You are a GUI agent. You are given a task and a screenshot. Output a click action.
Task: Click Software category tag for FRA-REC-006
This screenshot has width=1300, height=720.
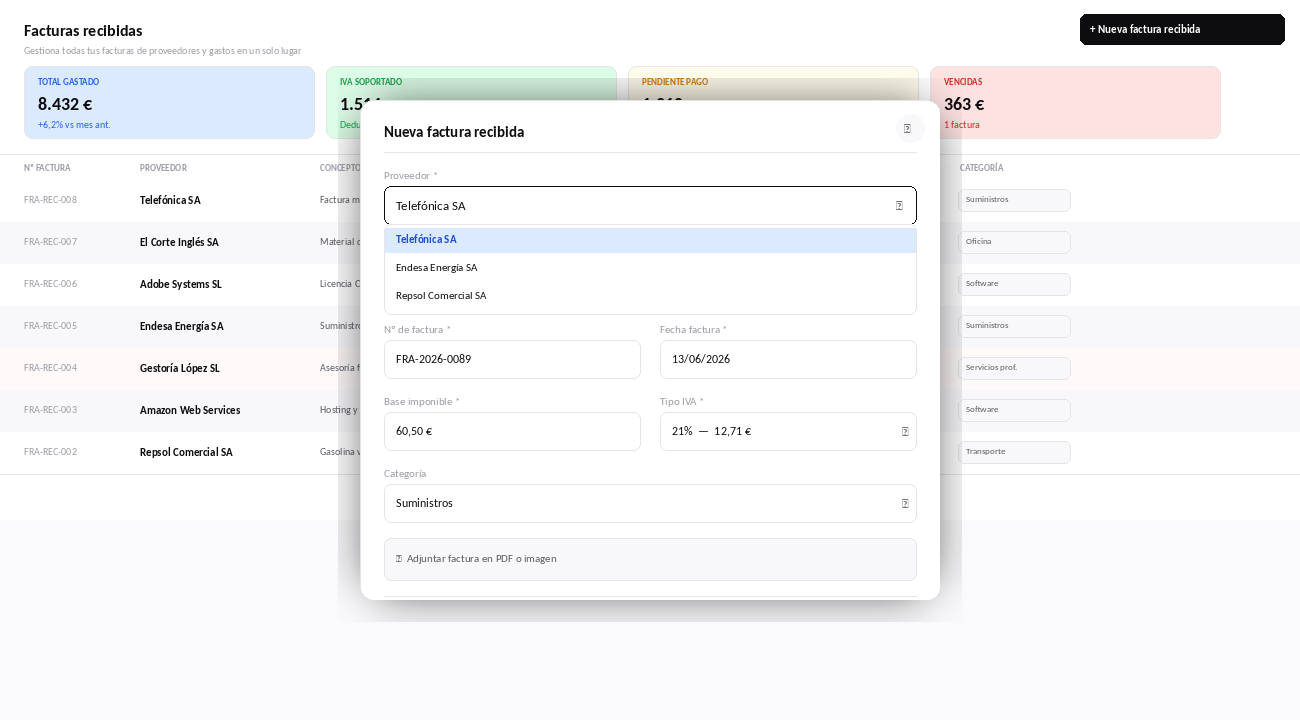(x=1014, y=284)
